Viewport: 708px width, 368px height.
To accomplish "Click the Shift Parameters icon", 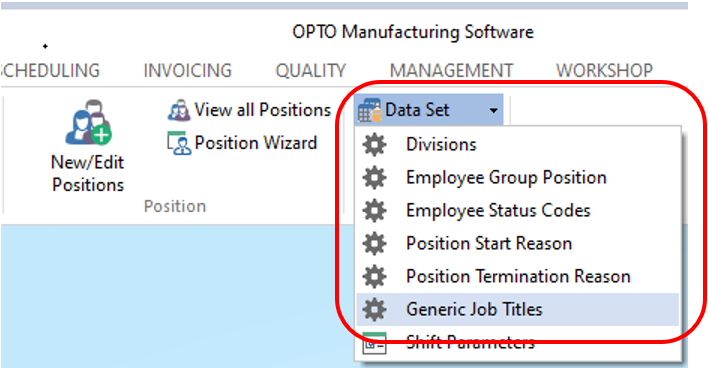I will [x=374, y=343].
